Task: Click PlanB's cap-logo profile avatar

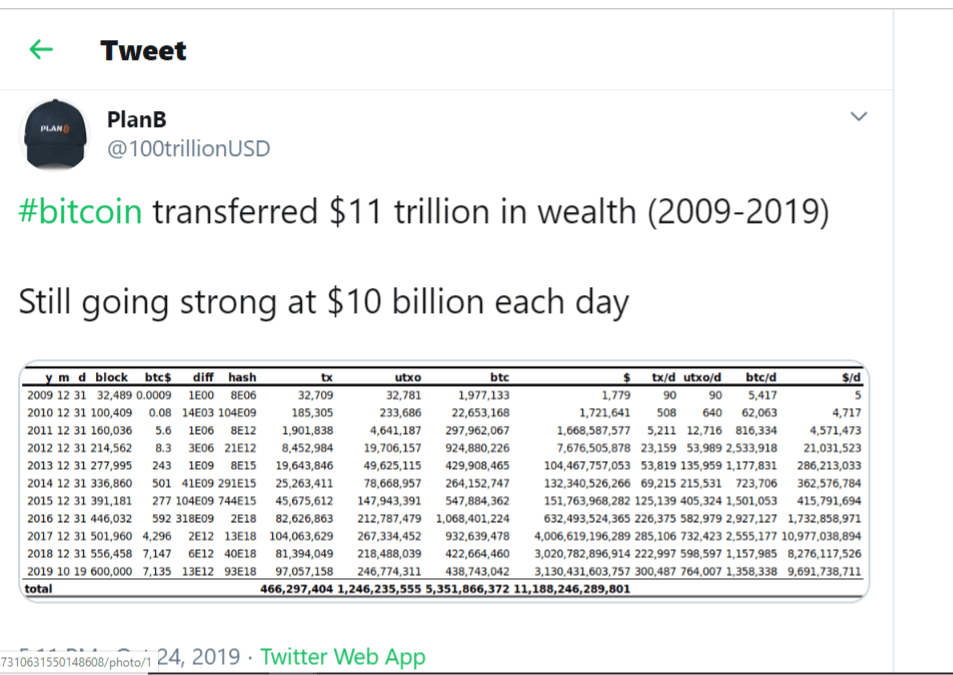Action: click(55, 134)
